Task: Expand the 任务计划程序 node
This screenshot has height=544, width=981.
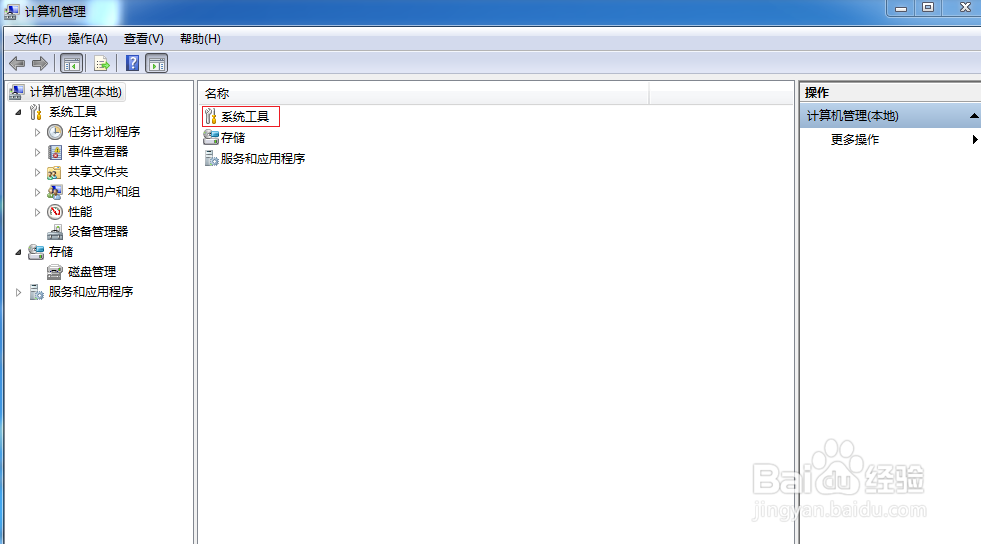Action: click(x=37, y=133)
